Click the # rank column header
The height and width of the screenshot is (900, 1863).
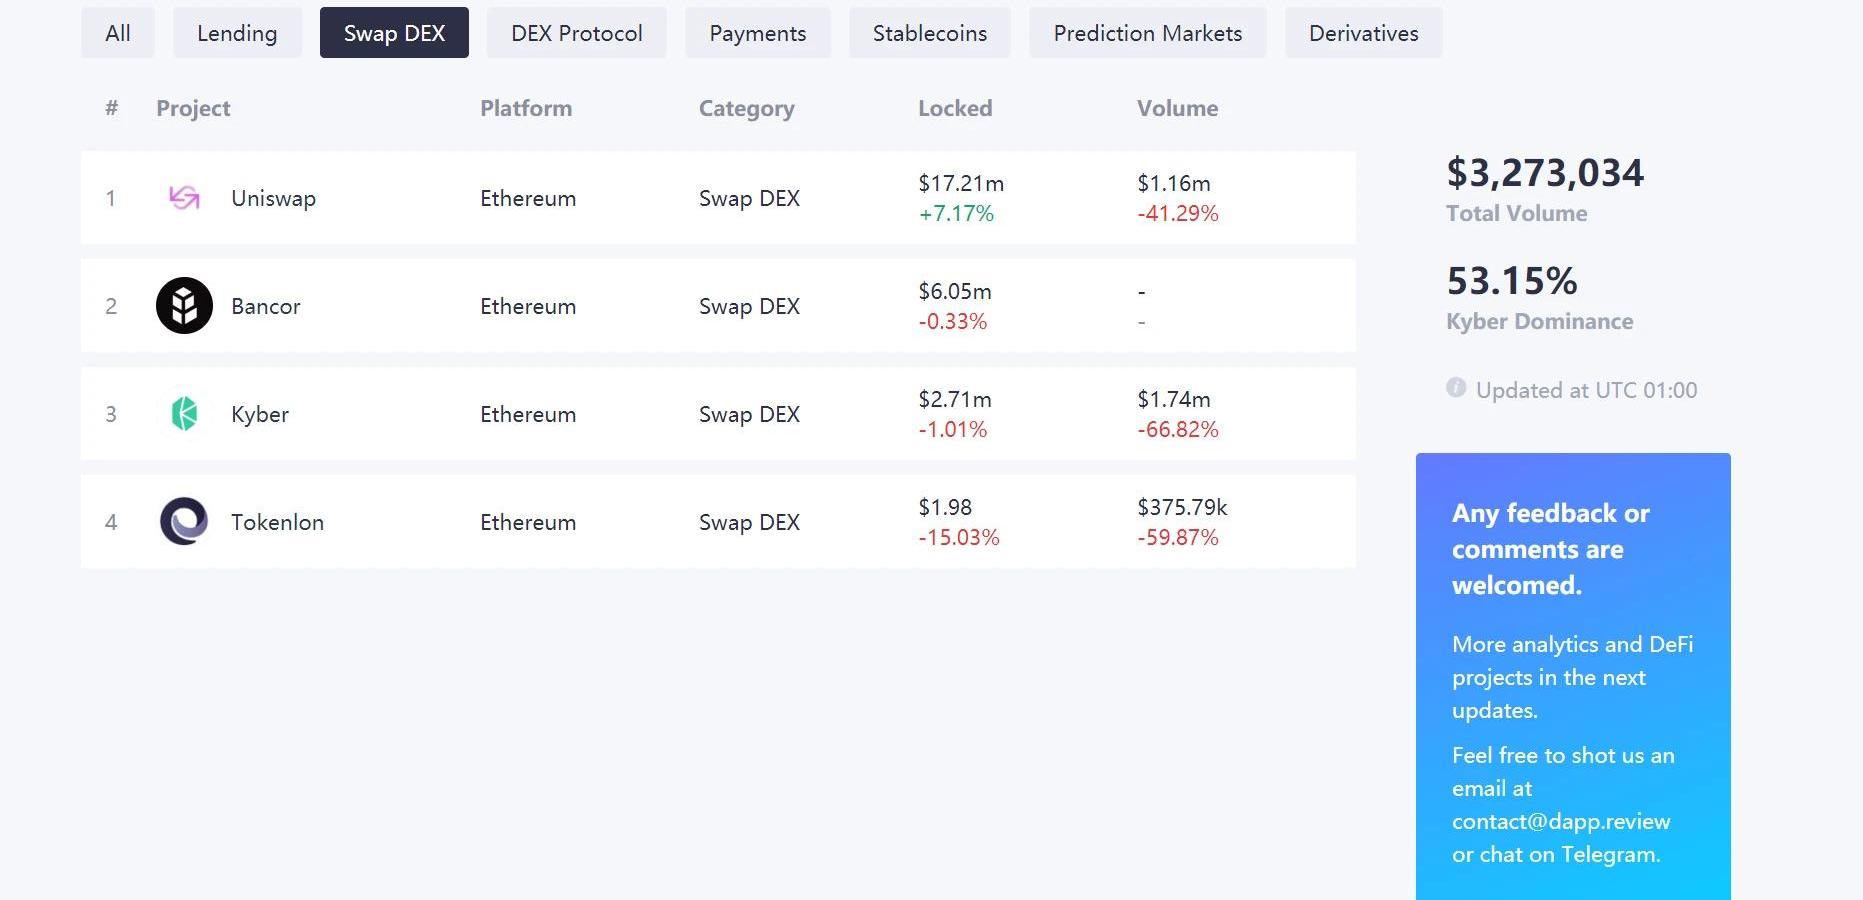pos(111,108)
